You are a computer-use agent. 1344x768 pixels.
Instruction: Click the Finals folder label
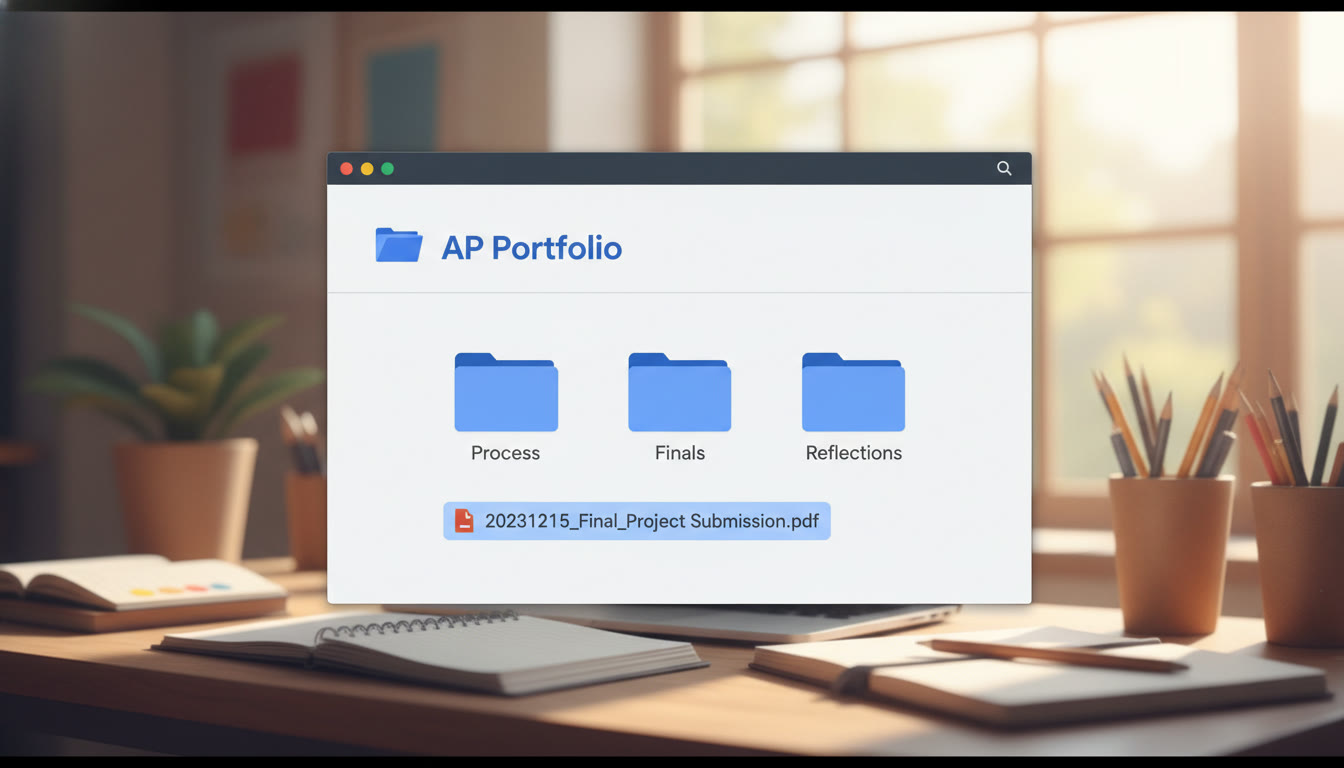pos(679,453)
